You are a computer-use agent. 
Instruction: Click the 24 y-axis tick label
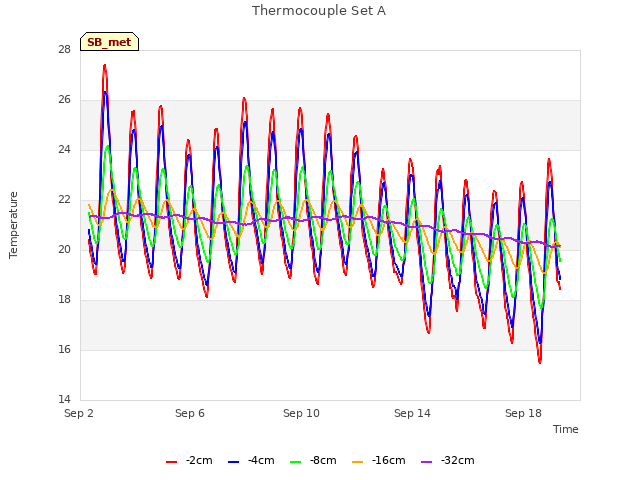coord(64,150)
